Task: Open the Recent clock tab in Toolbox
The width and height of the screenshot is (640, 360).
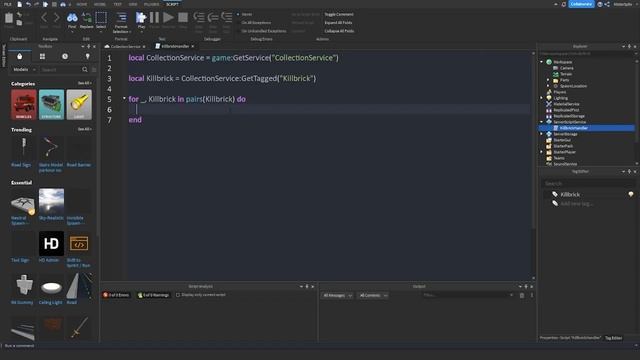Action: coord(65,56)
